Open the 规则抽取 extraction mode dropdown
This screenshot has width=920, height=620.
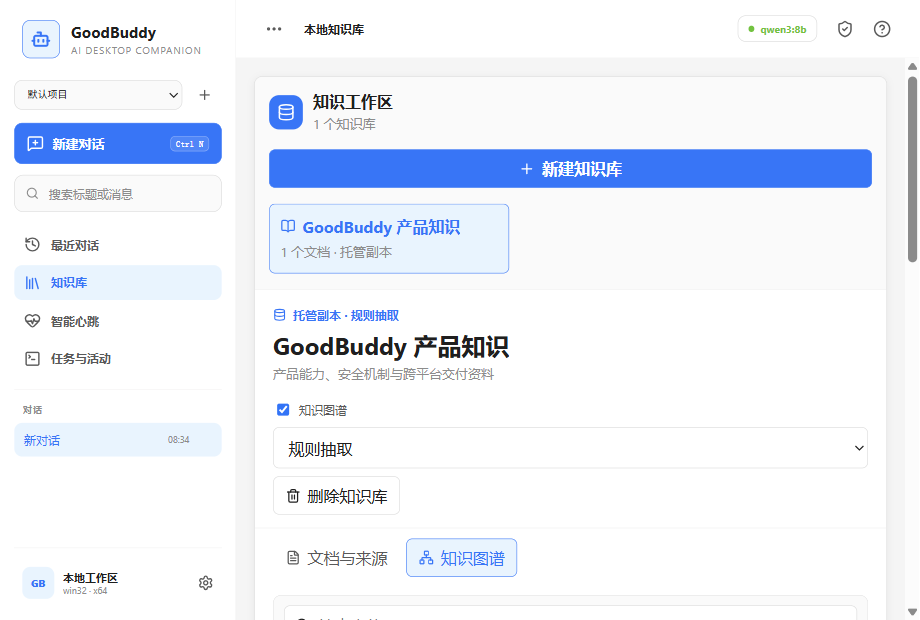coord(570,448)
